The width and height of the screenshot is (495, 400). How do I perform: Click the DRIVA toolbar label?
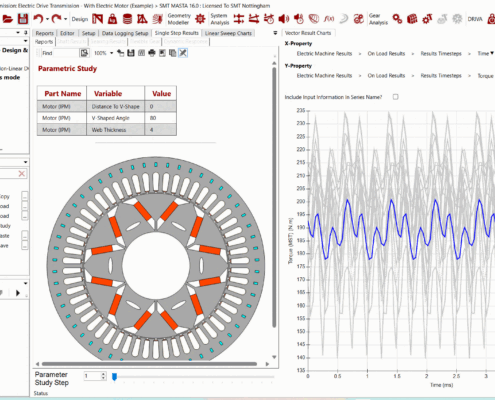475,19
